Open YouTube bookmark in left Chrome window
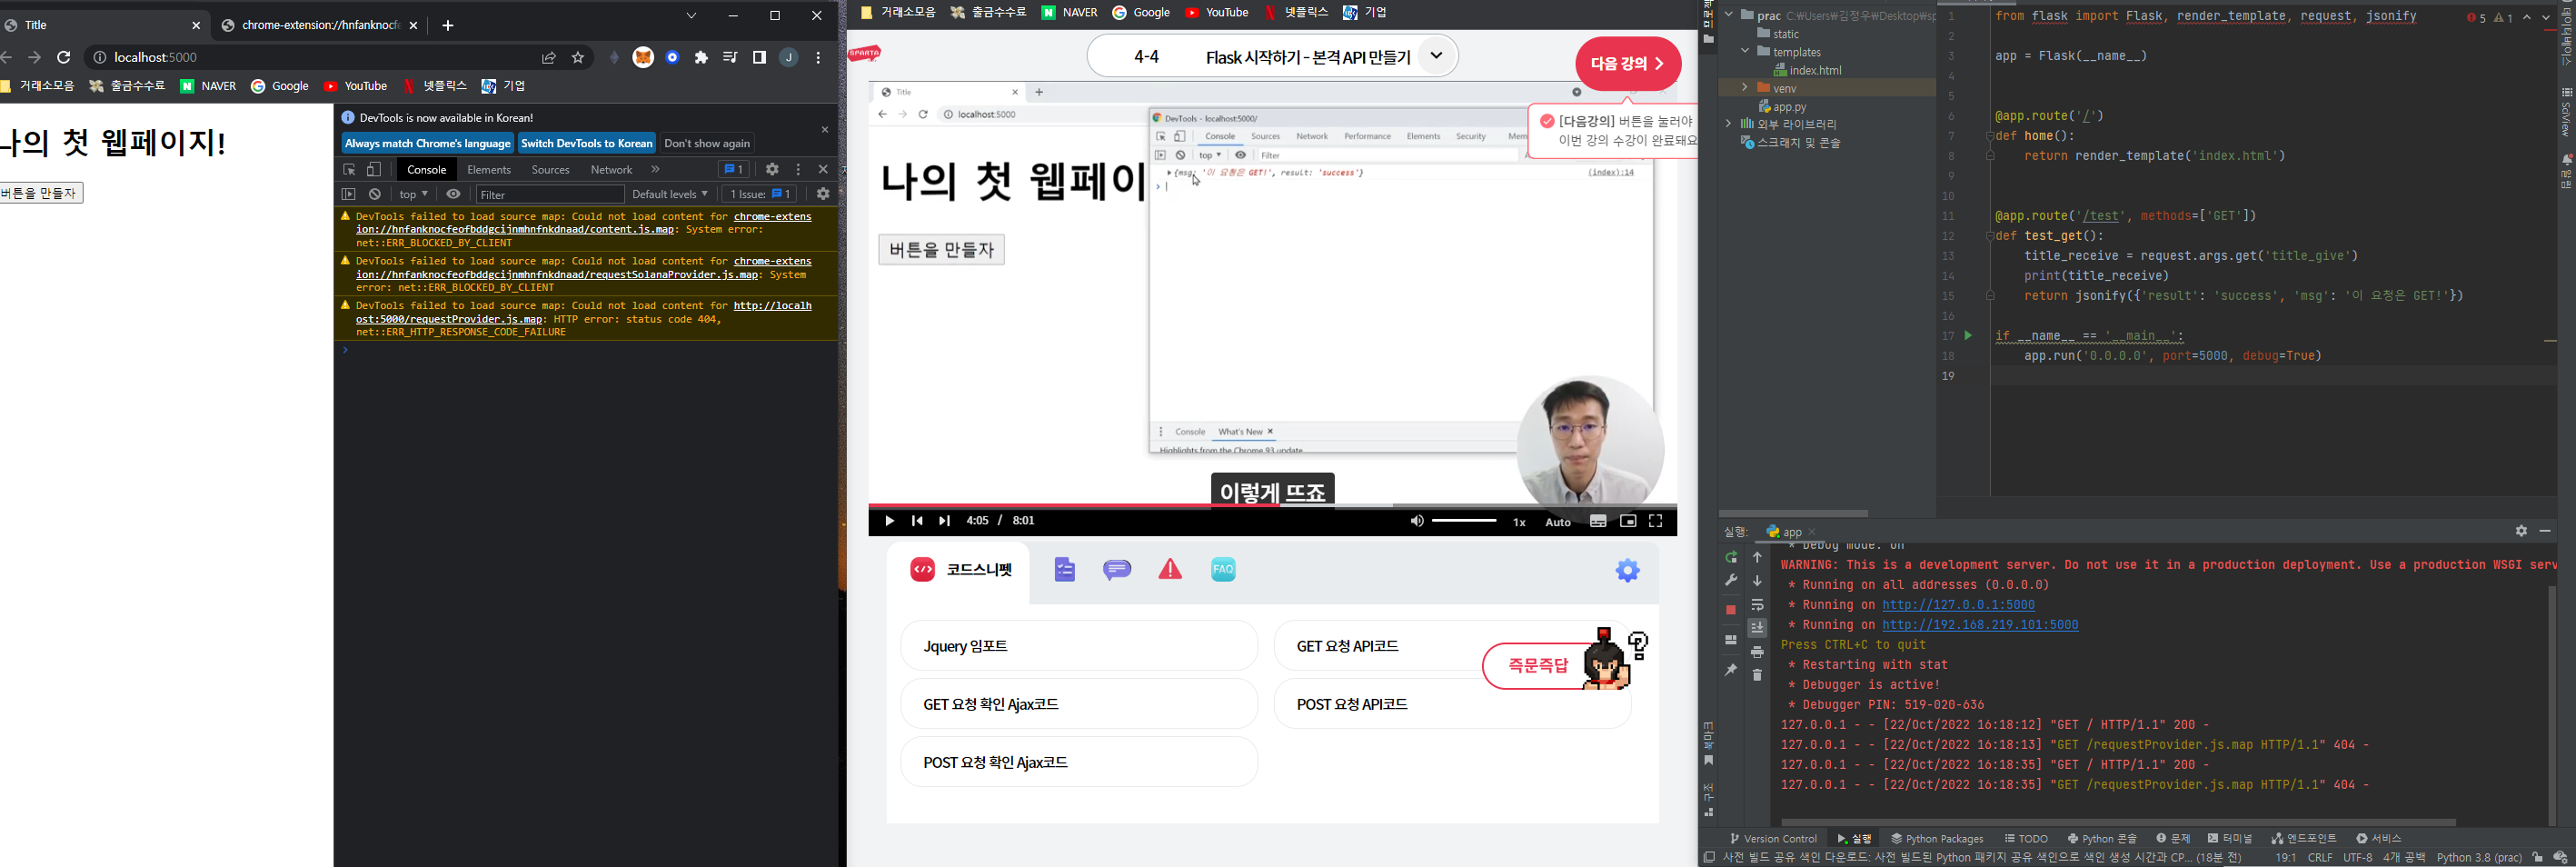The height and width of the screenshot is (867, 2576). 356,86
